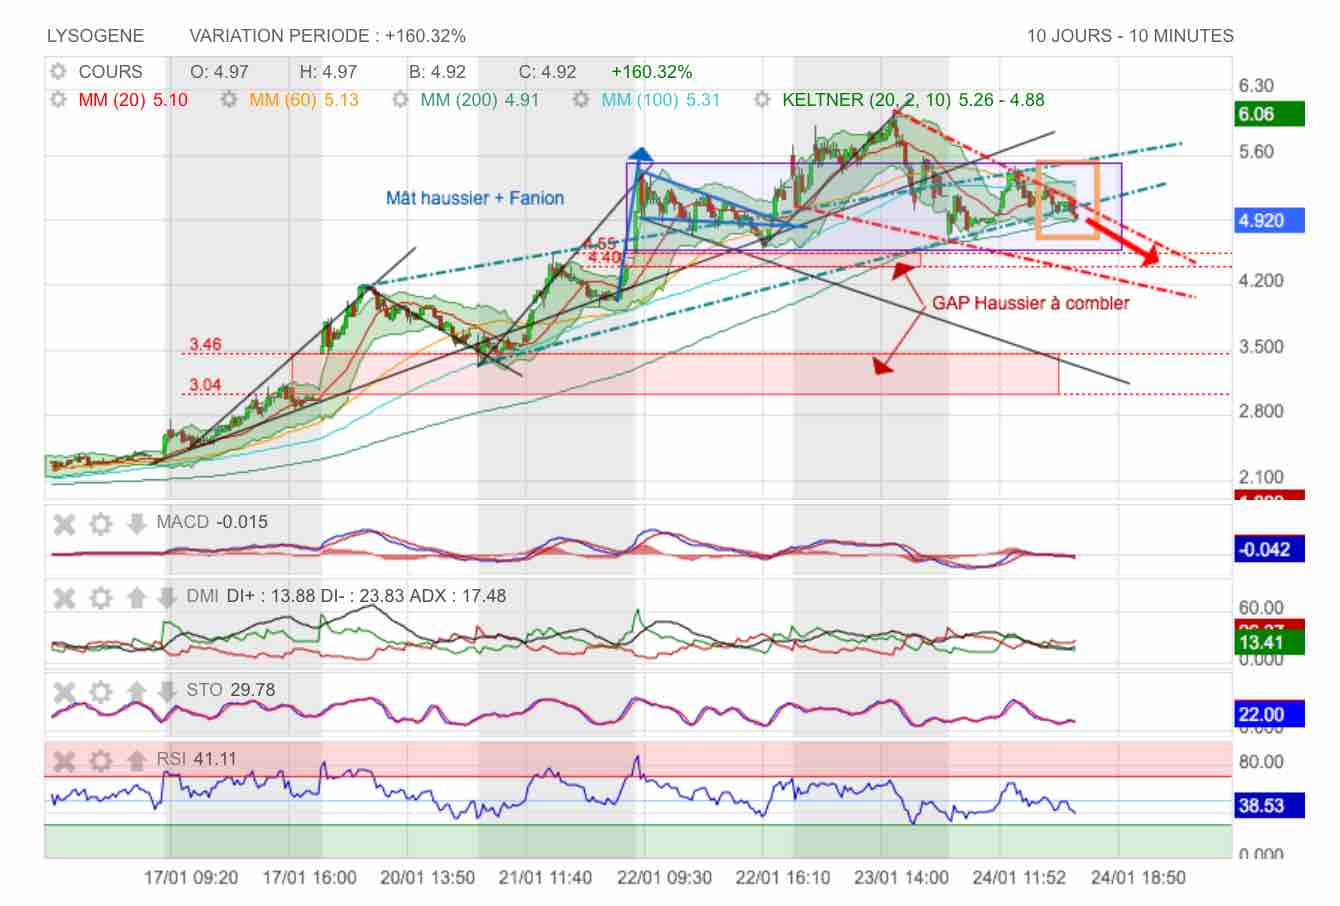This screenshot has width=1340, height=906.
Task: Open STO indicator settings gear
Action: (100, 691)
